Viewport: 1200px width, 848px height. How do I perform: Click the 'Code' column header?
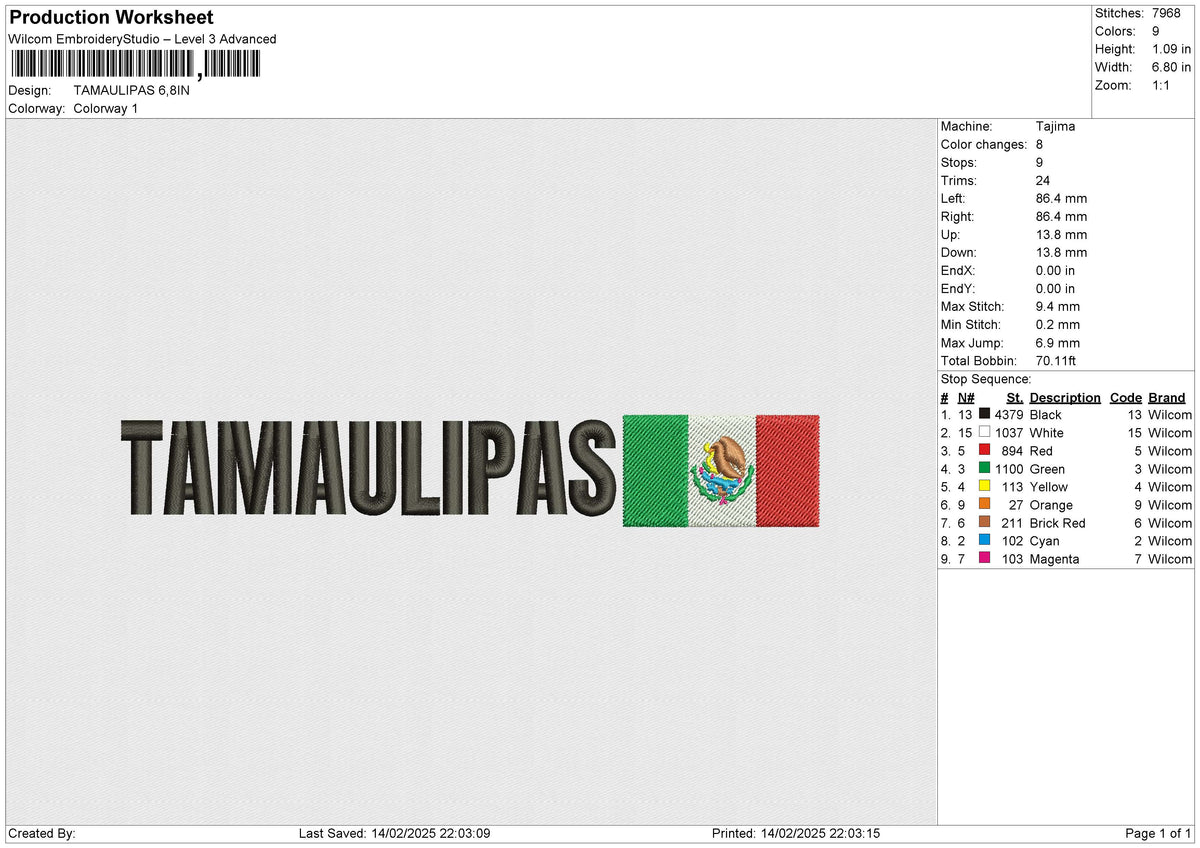tap(1126, 398)
